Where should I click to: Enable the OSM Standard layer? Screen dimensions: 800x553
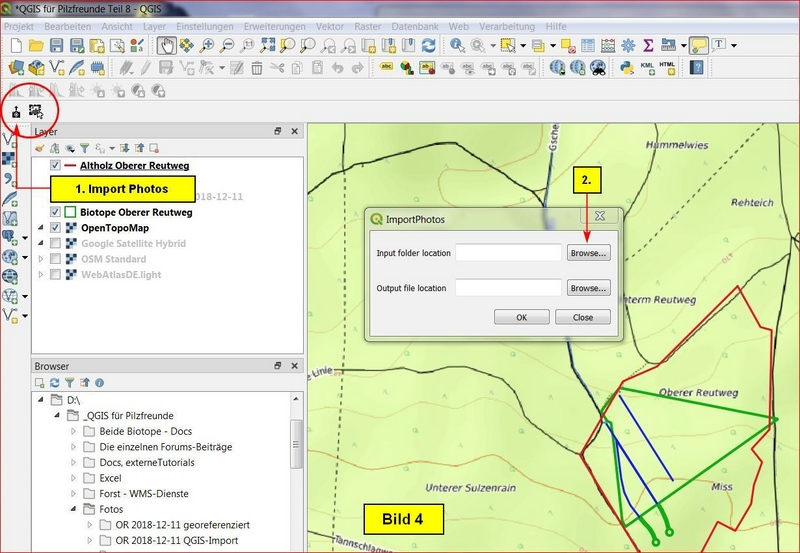(x=55, y=259)
